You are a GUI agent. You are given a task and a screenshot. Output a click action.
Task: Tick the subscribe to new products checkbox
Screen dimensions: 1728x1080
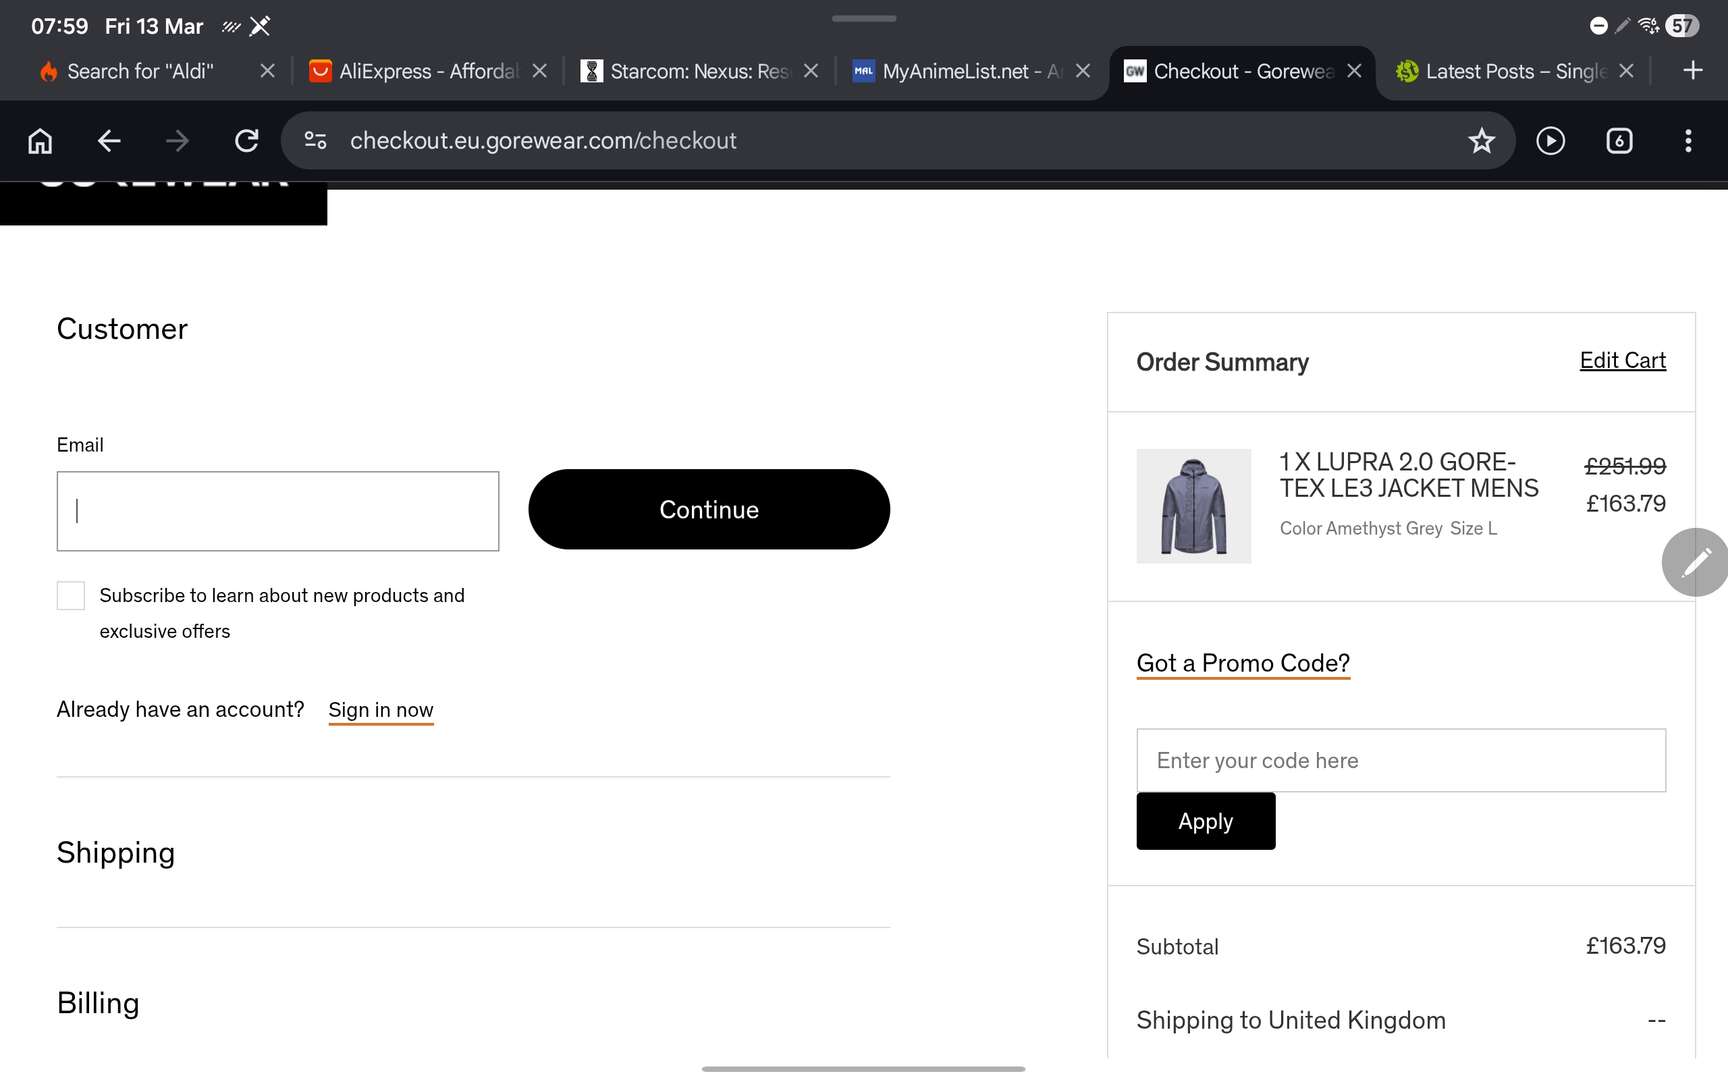[71, 596]
